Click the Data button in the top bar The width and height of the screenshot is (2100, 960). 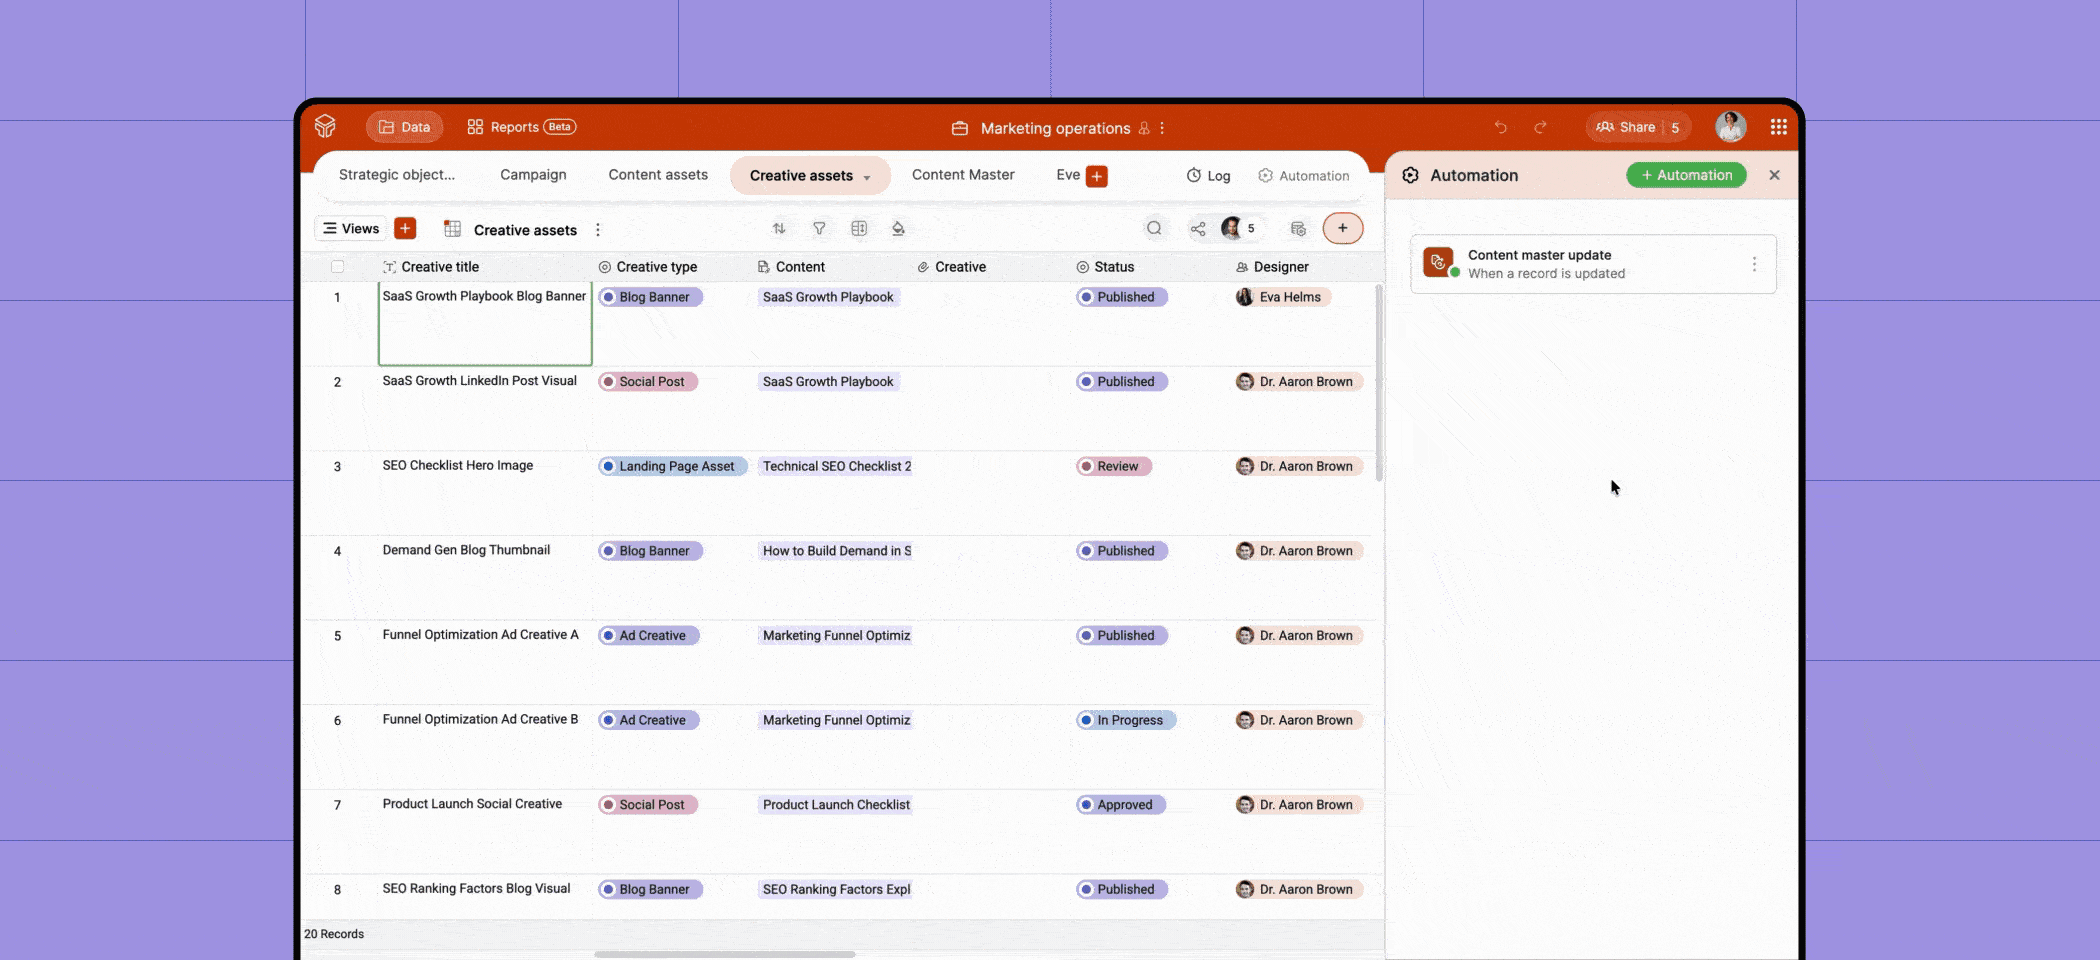tap(404, 127)
